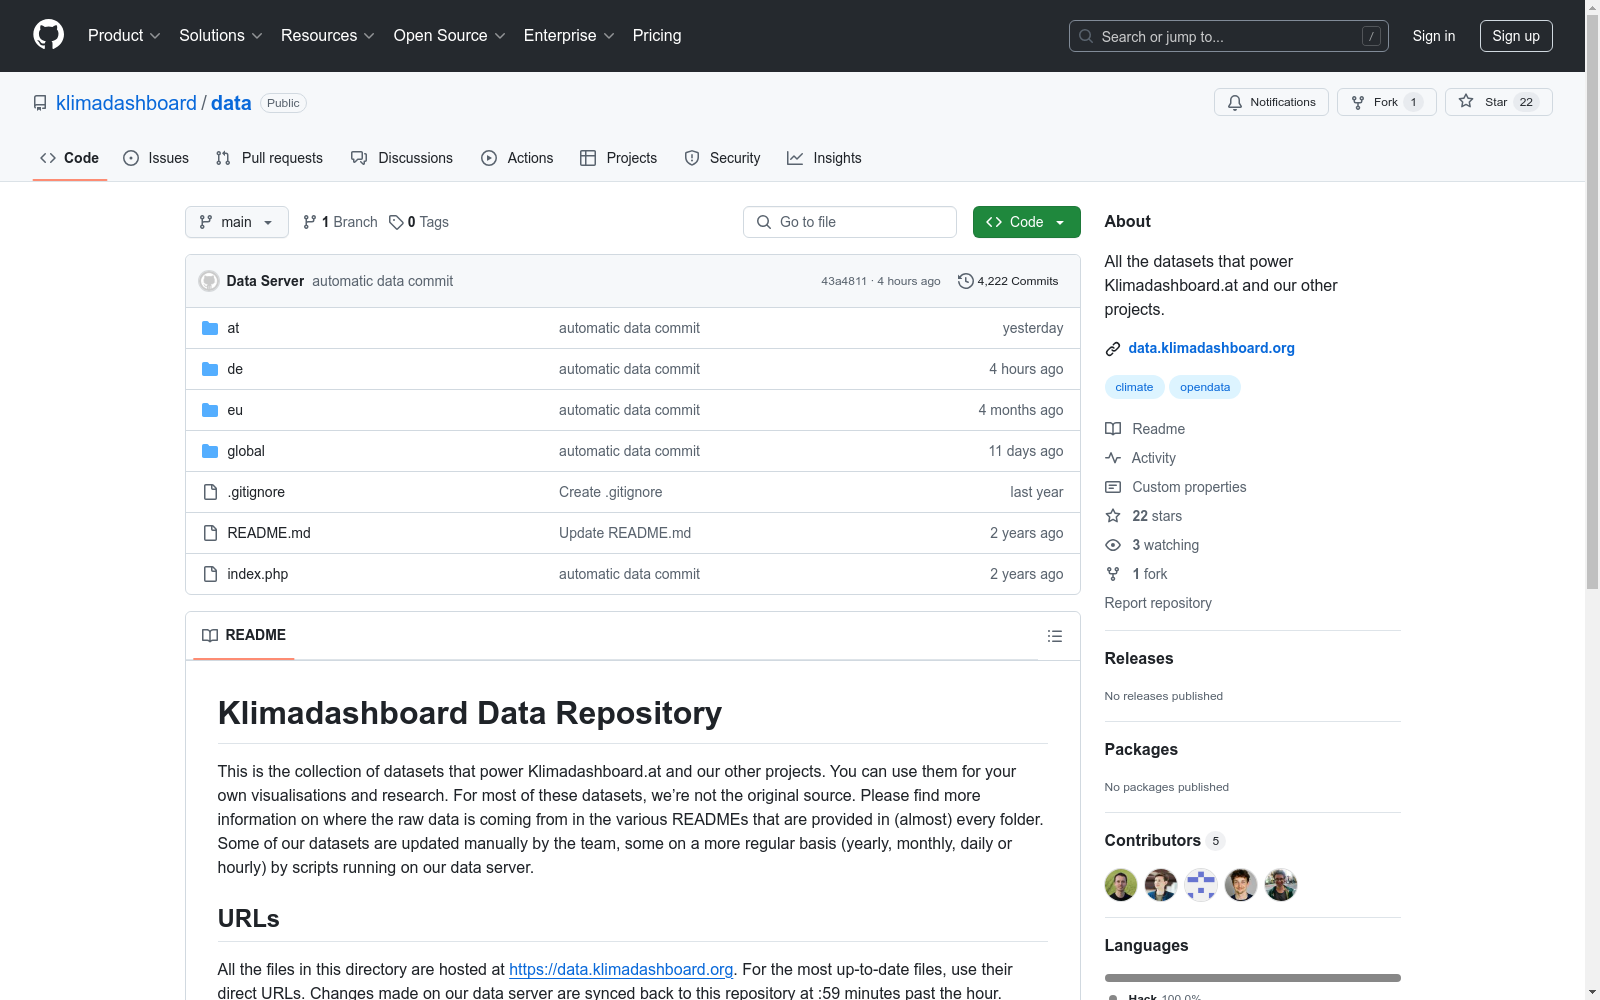The width and height of the screenshot is (1600, 1000).
Task: Expand the Resources menu
Action: pyautogui.click(x=328, y=36)
